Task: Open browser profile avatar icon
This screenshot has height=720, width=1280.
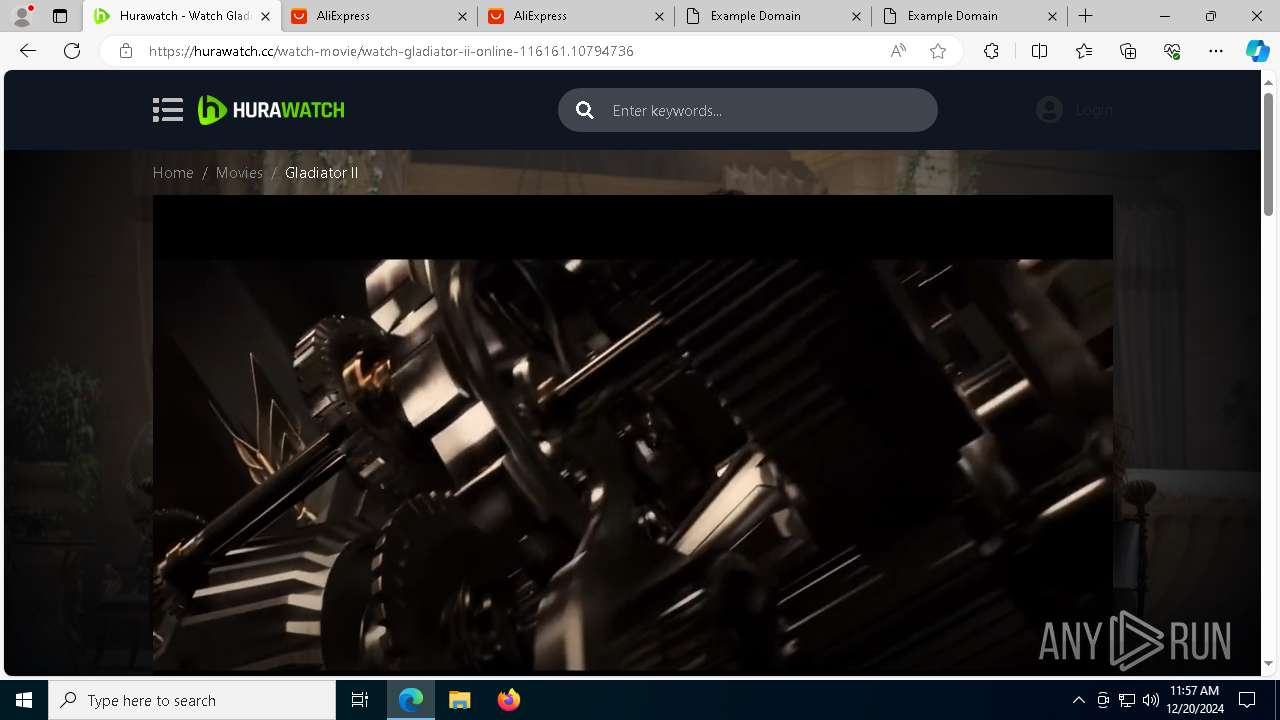Action: [22, 16]
